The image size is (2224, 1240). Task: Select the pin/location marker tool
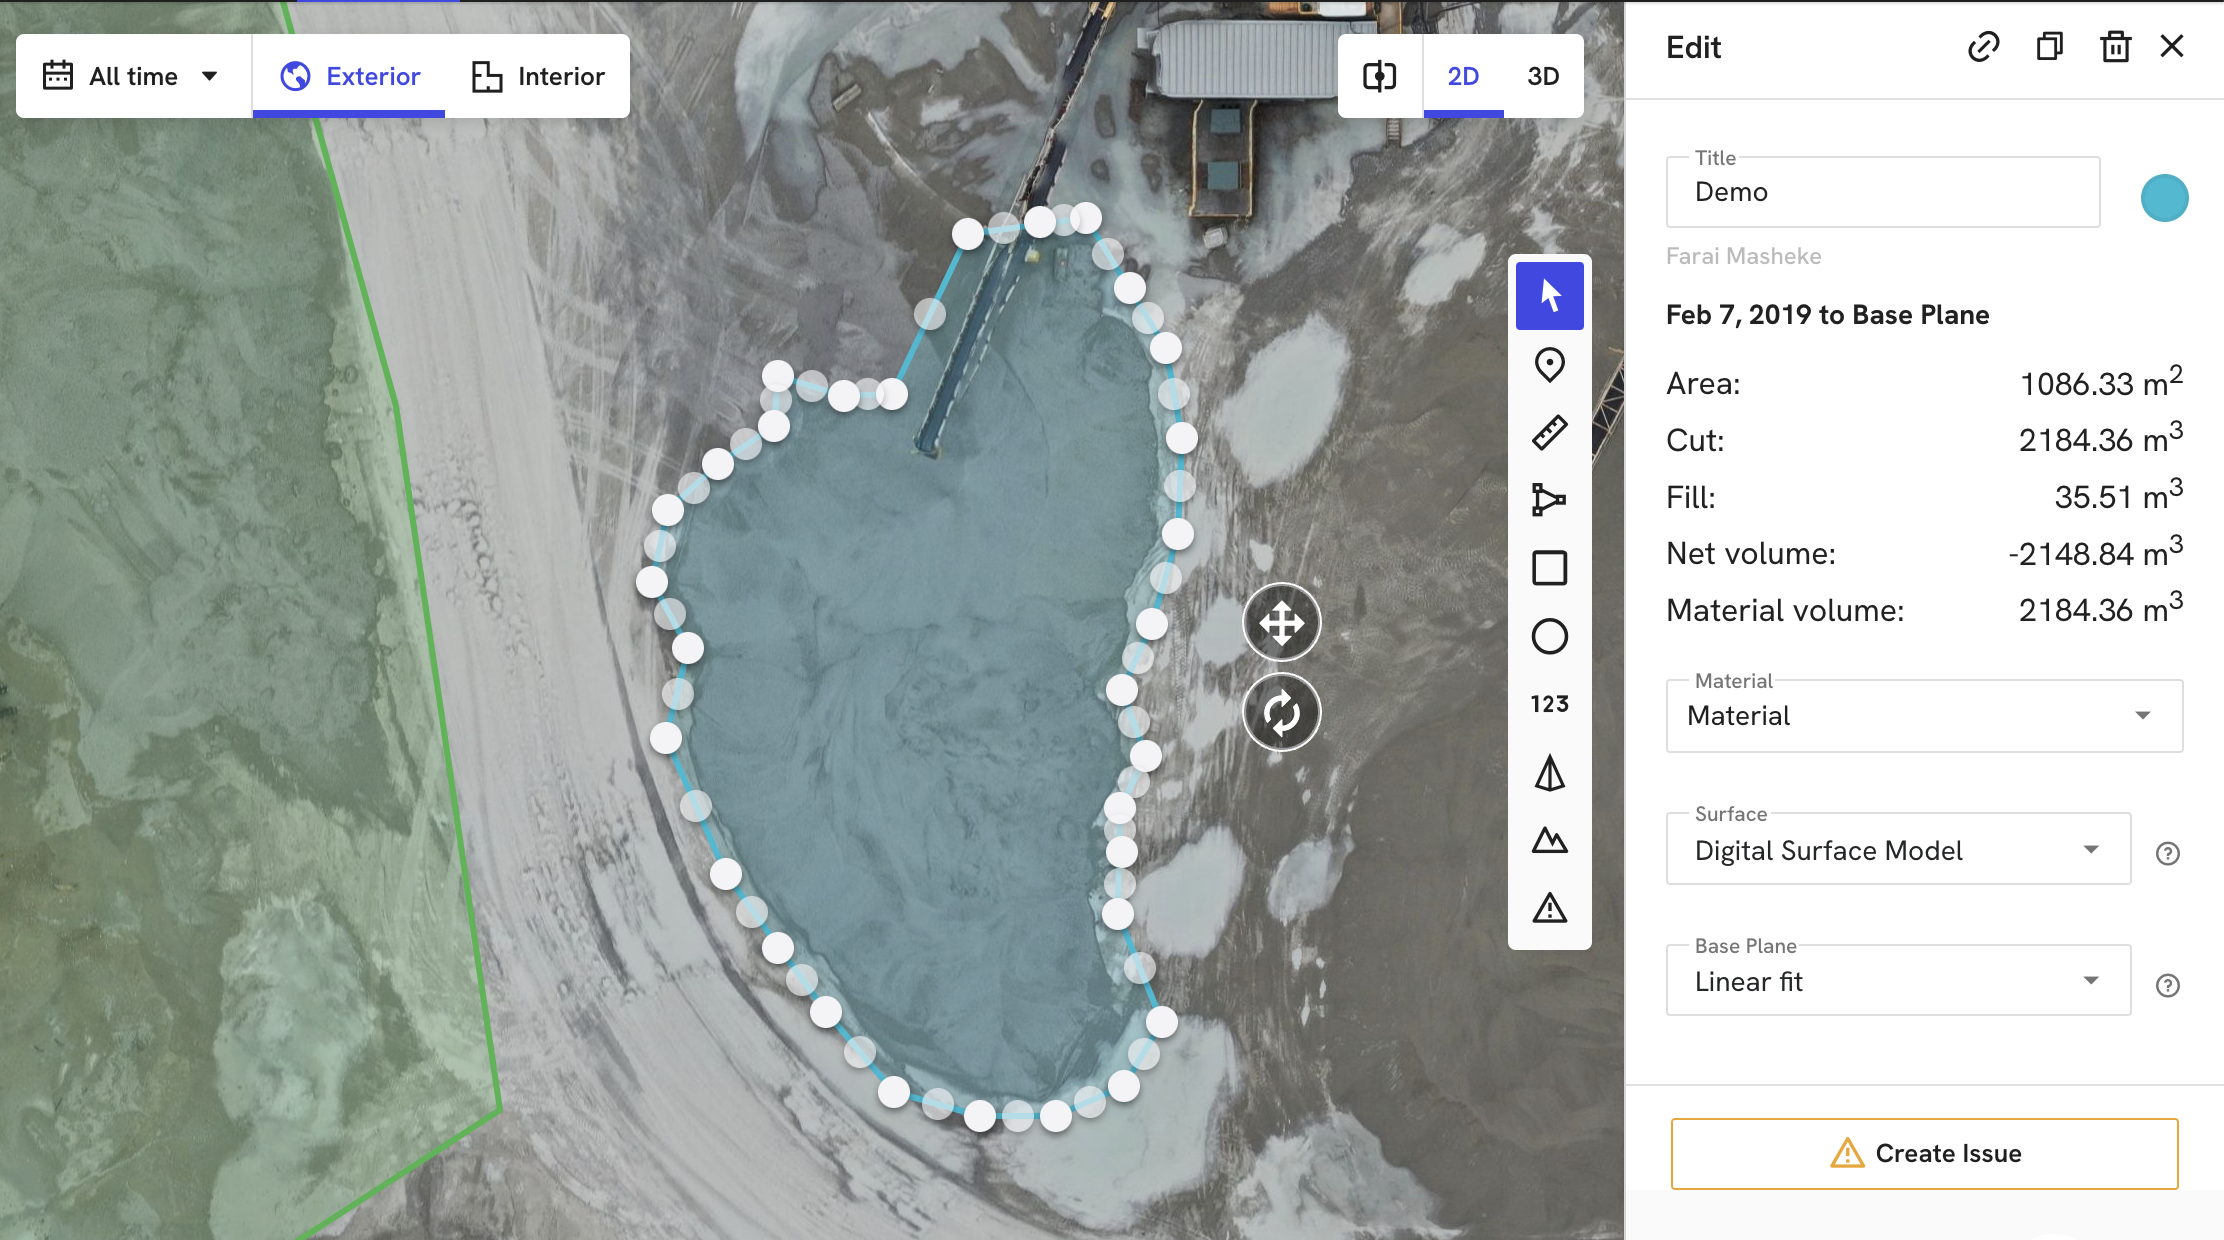click(x=1552, y=365)
